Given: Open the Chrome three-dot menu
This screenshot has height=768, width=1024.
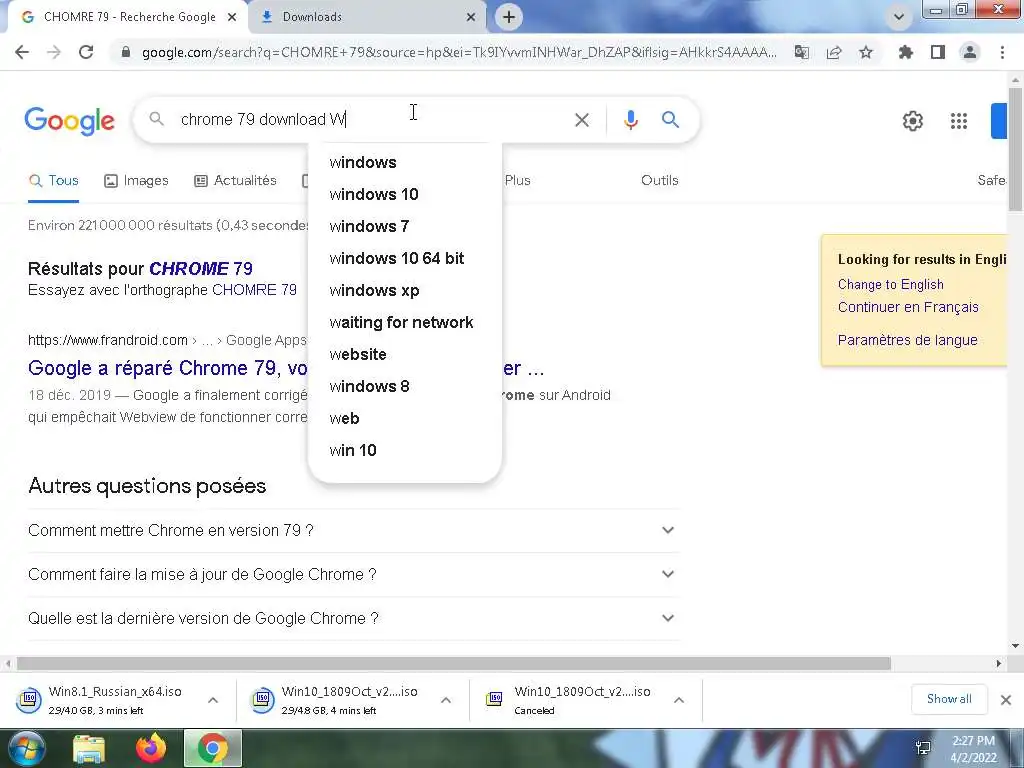Looking at the screenshot, I should pyautogui.click(x=1002, y=52).
